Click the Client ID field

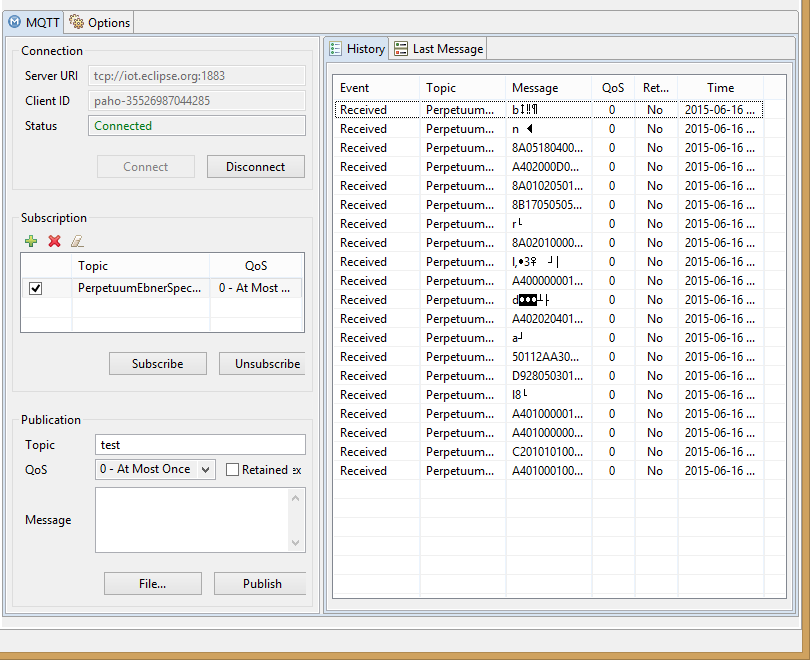click(x=197, y=101)
